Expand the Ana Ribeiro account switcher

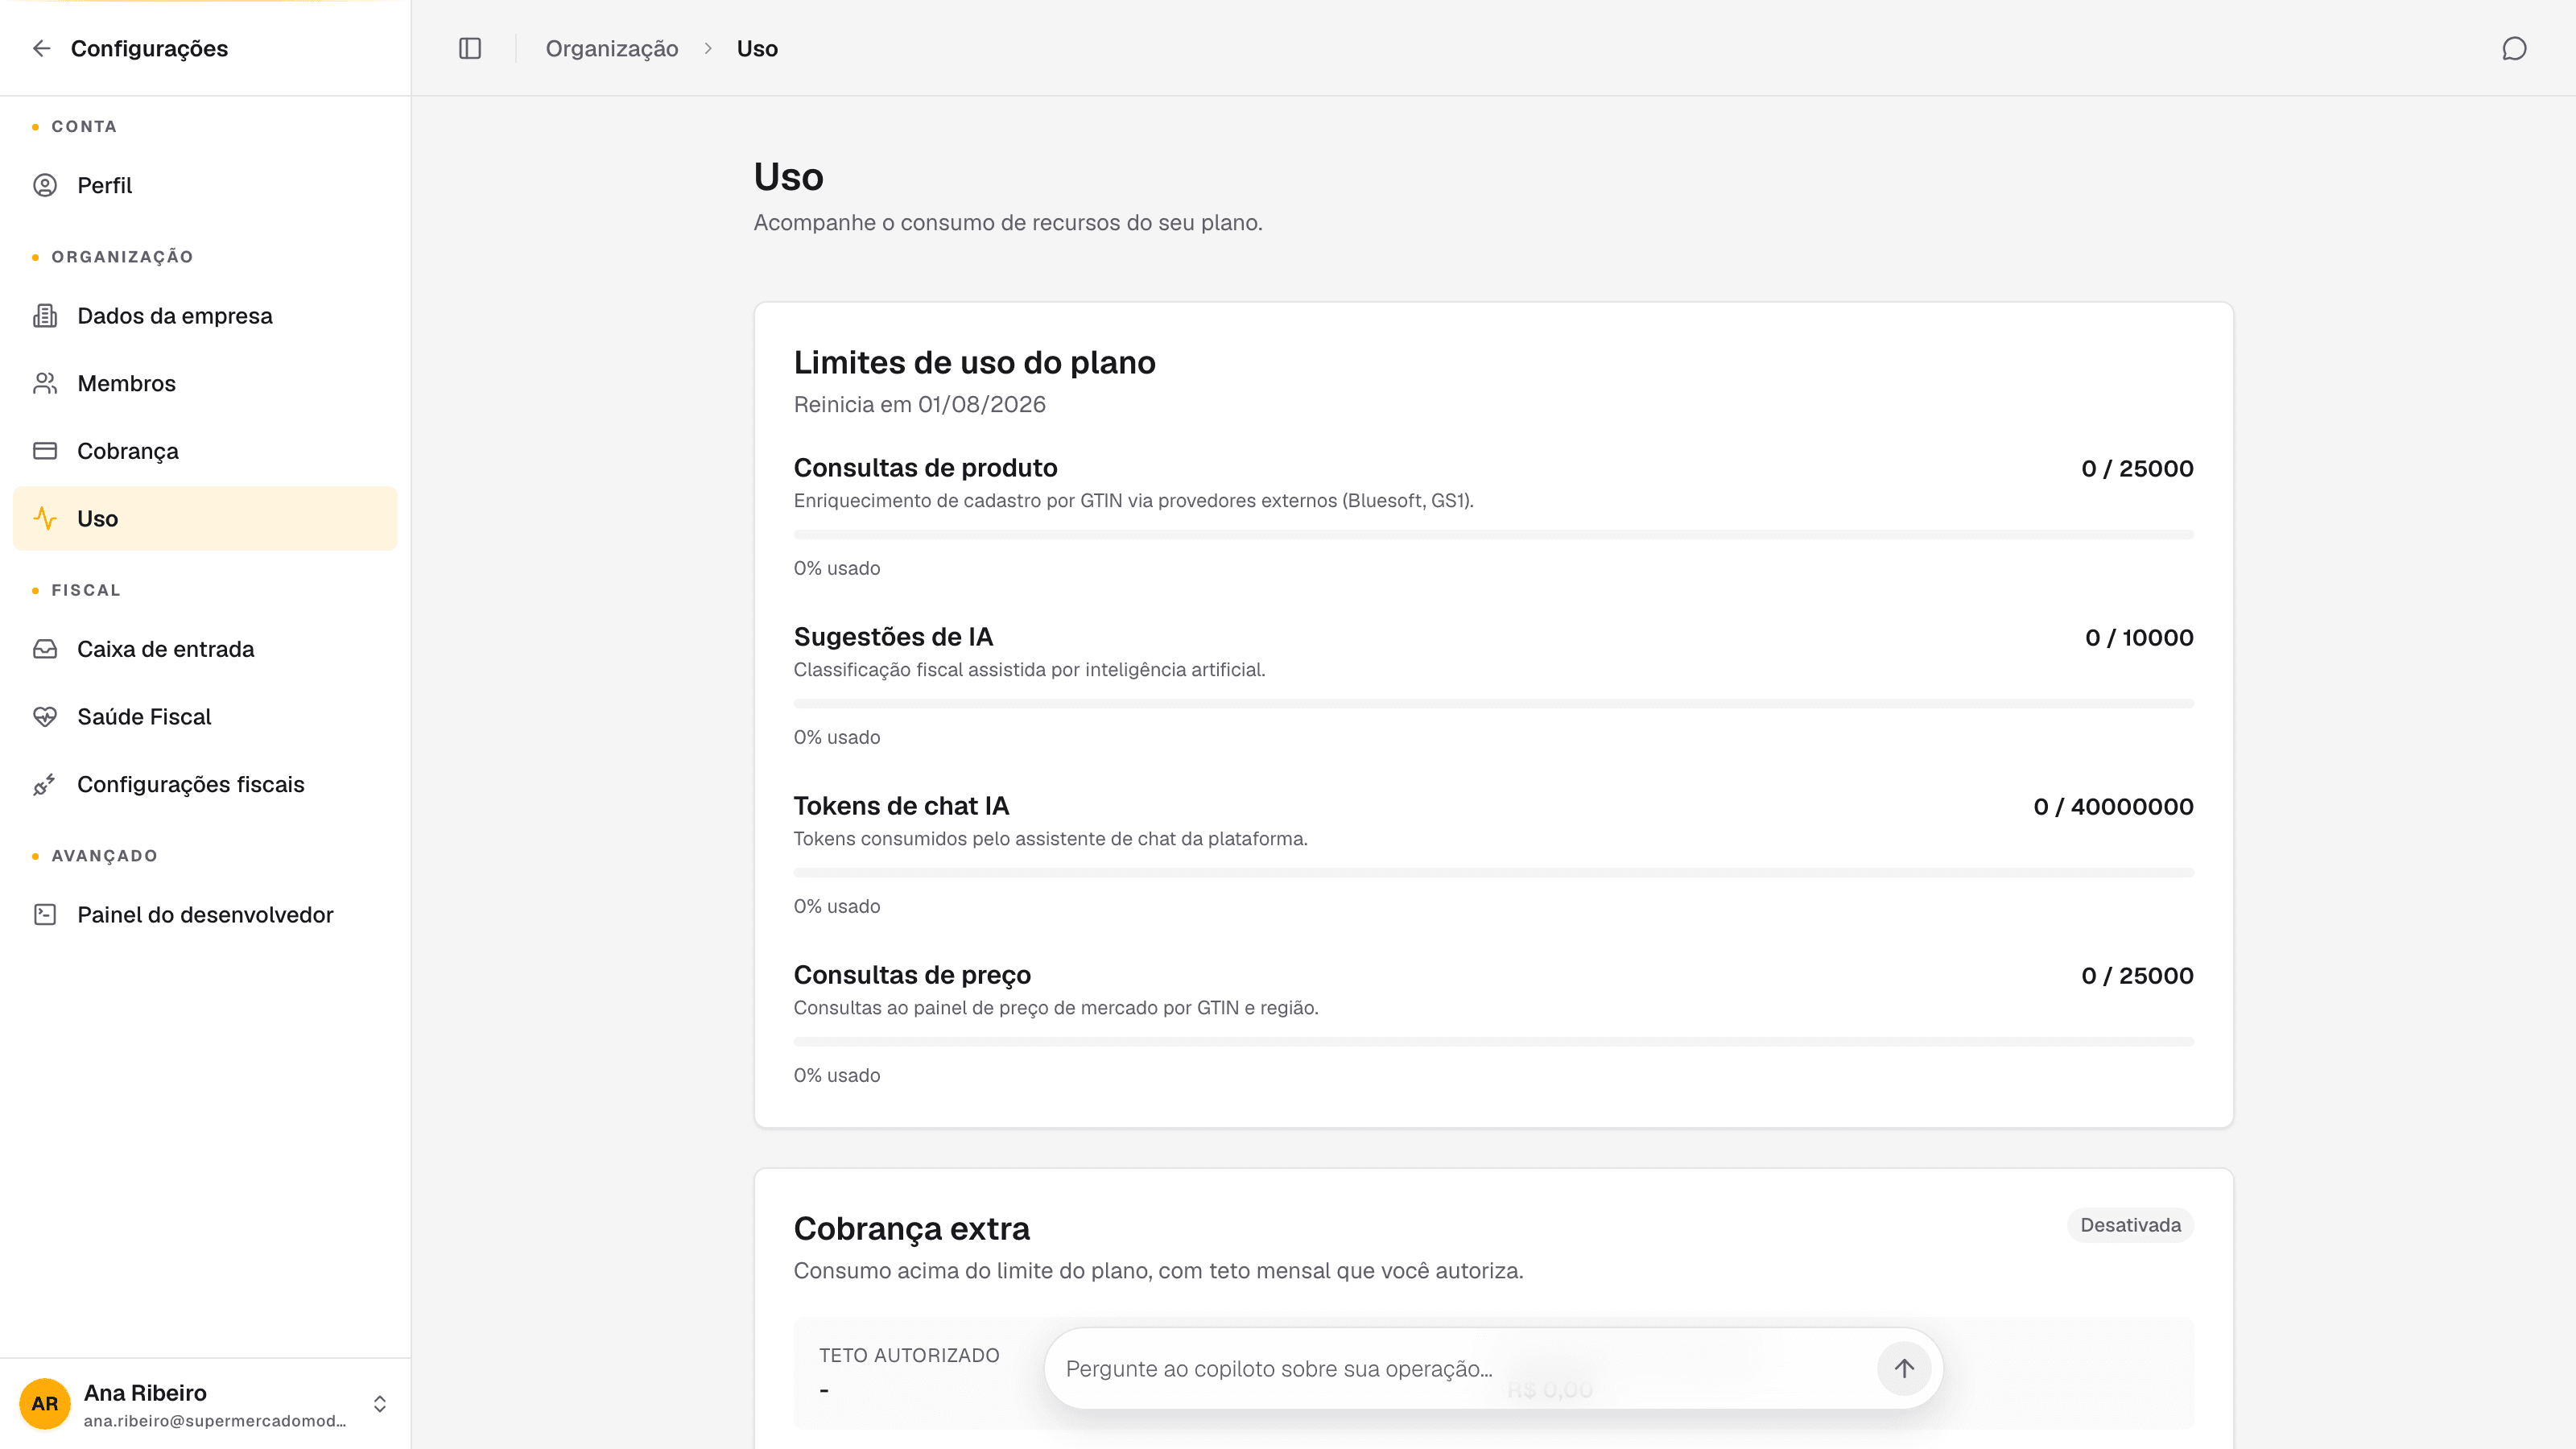(x=380, y=1404)
